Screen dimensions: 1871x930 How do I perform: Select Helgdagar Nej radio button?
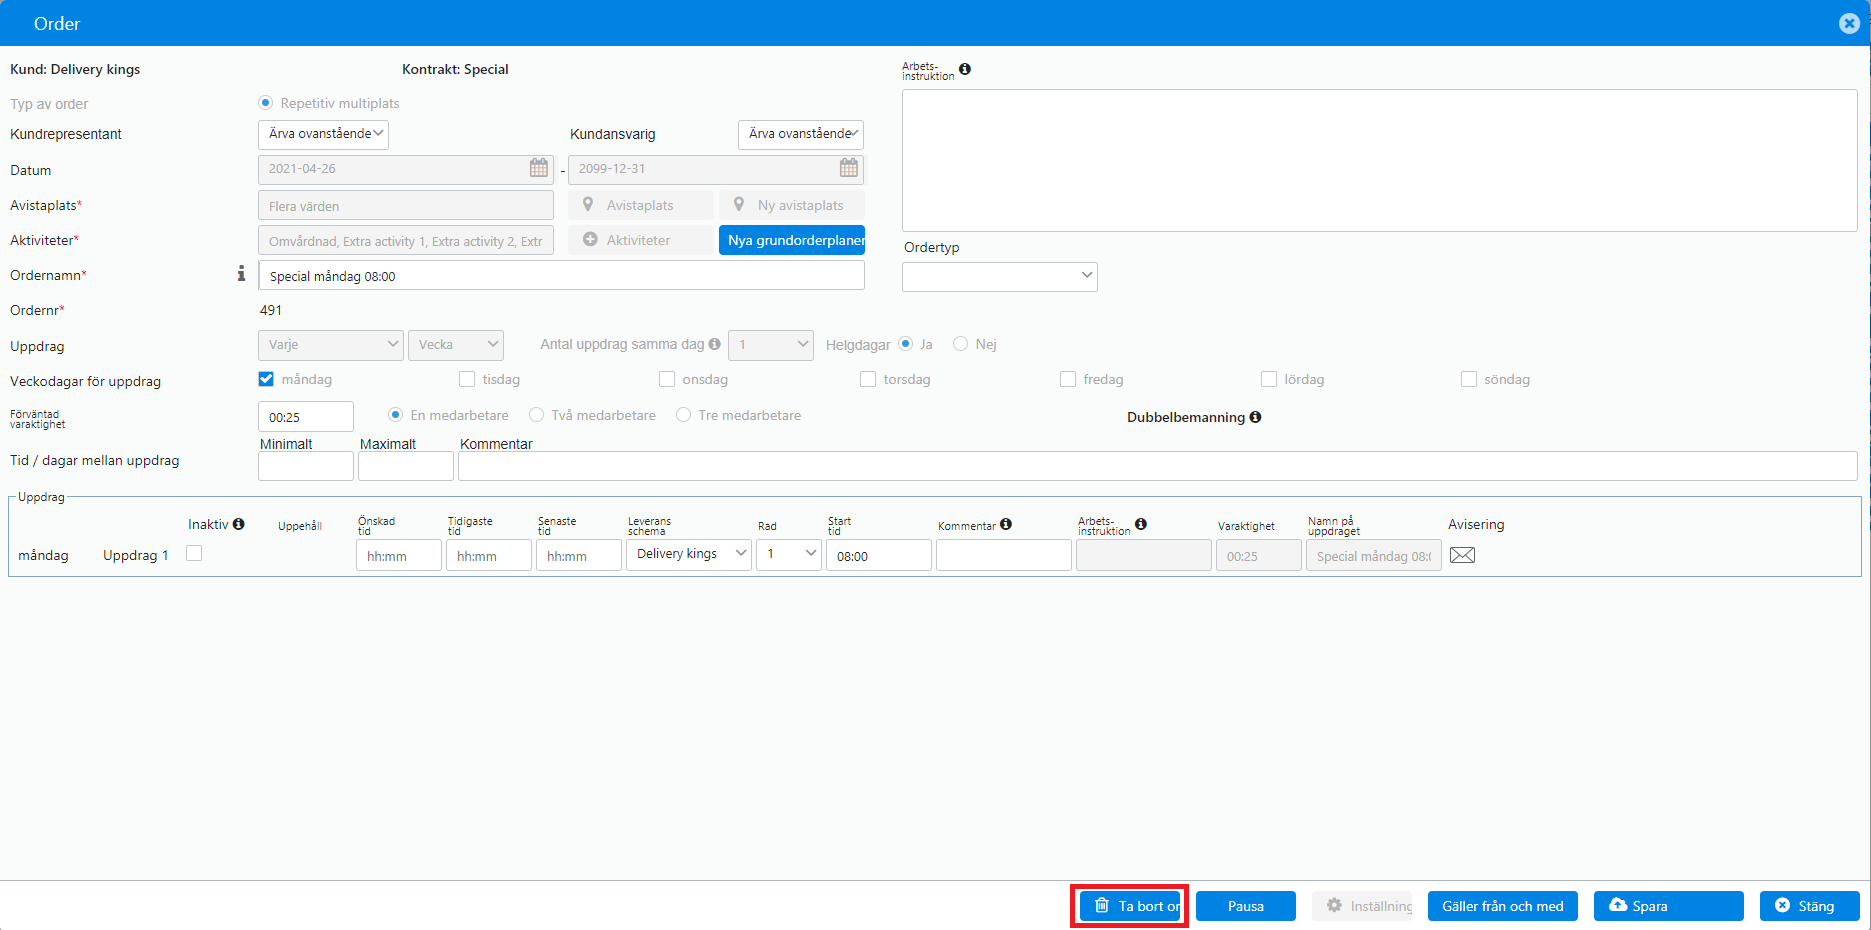(x=961, y=344)
